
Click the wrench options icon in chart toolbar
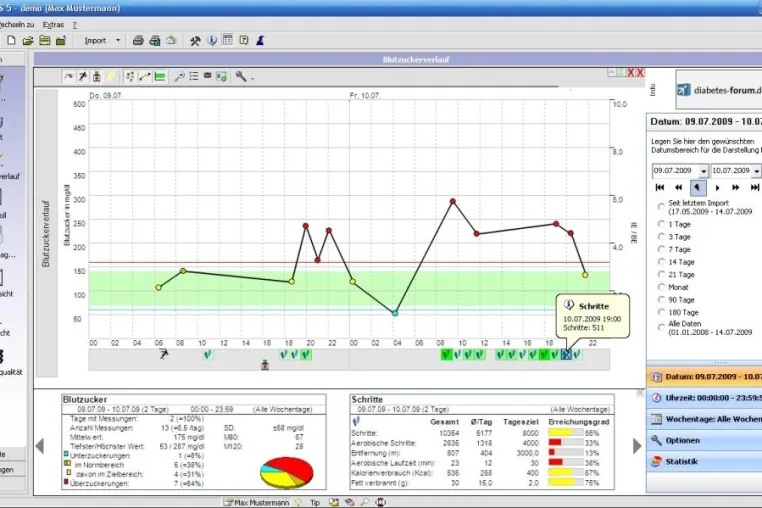pyautogui.click(x=241, y=76)
